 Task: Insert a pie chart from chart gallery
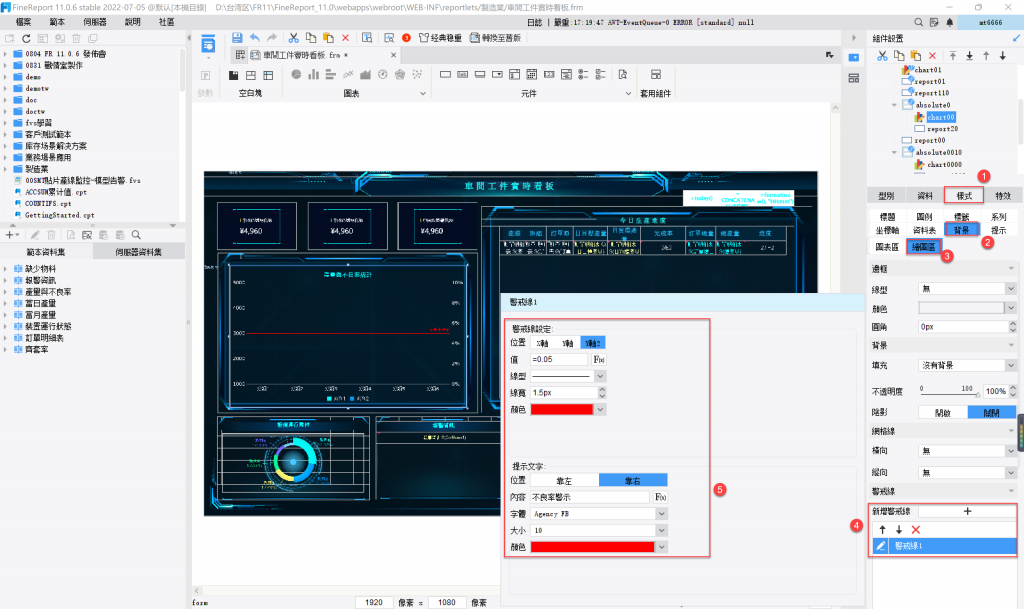[296, 74]
